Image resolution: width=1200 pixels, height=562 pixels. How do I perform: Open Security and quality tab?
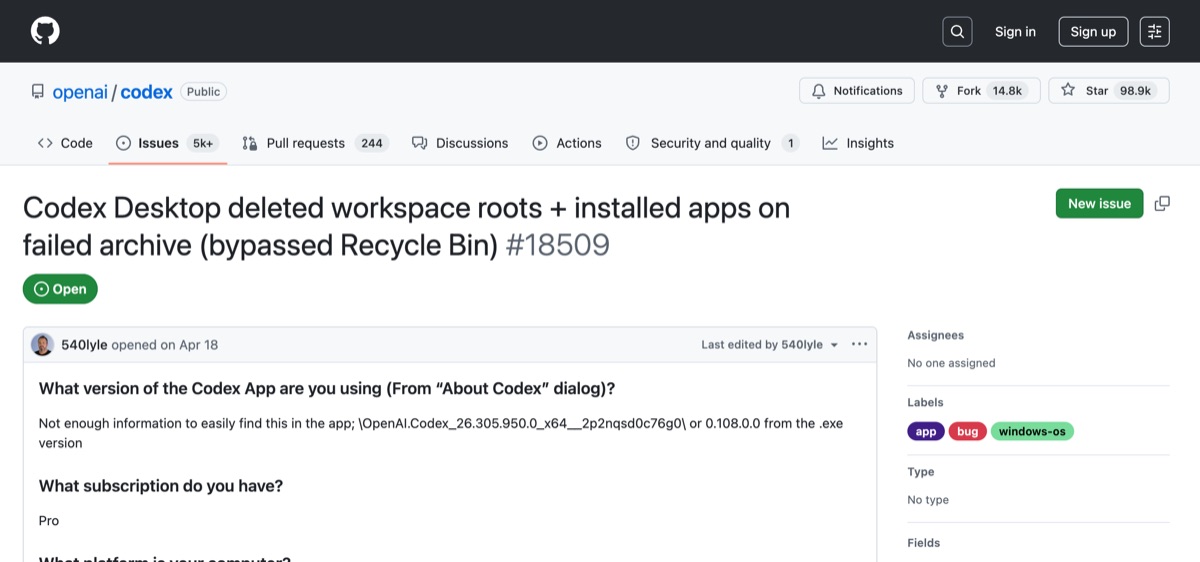712,143
